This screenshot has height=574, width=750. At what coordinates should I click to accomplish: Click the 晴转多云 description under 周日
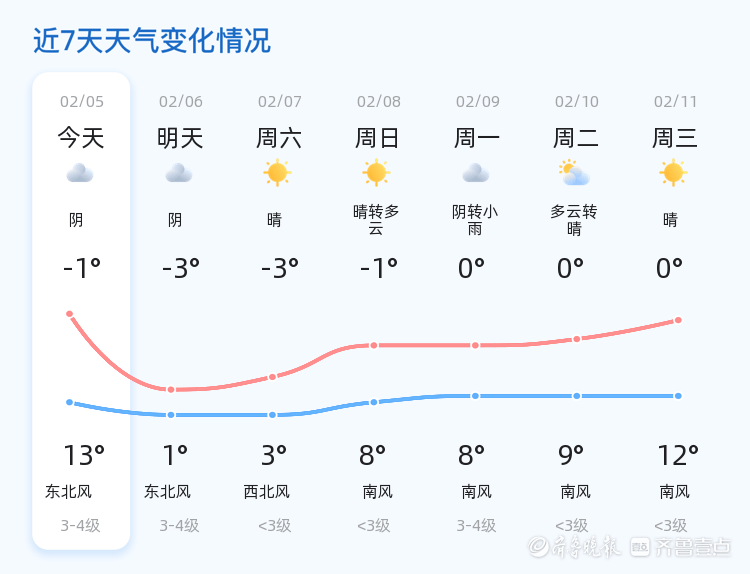(x=376, y=220)
